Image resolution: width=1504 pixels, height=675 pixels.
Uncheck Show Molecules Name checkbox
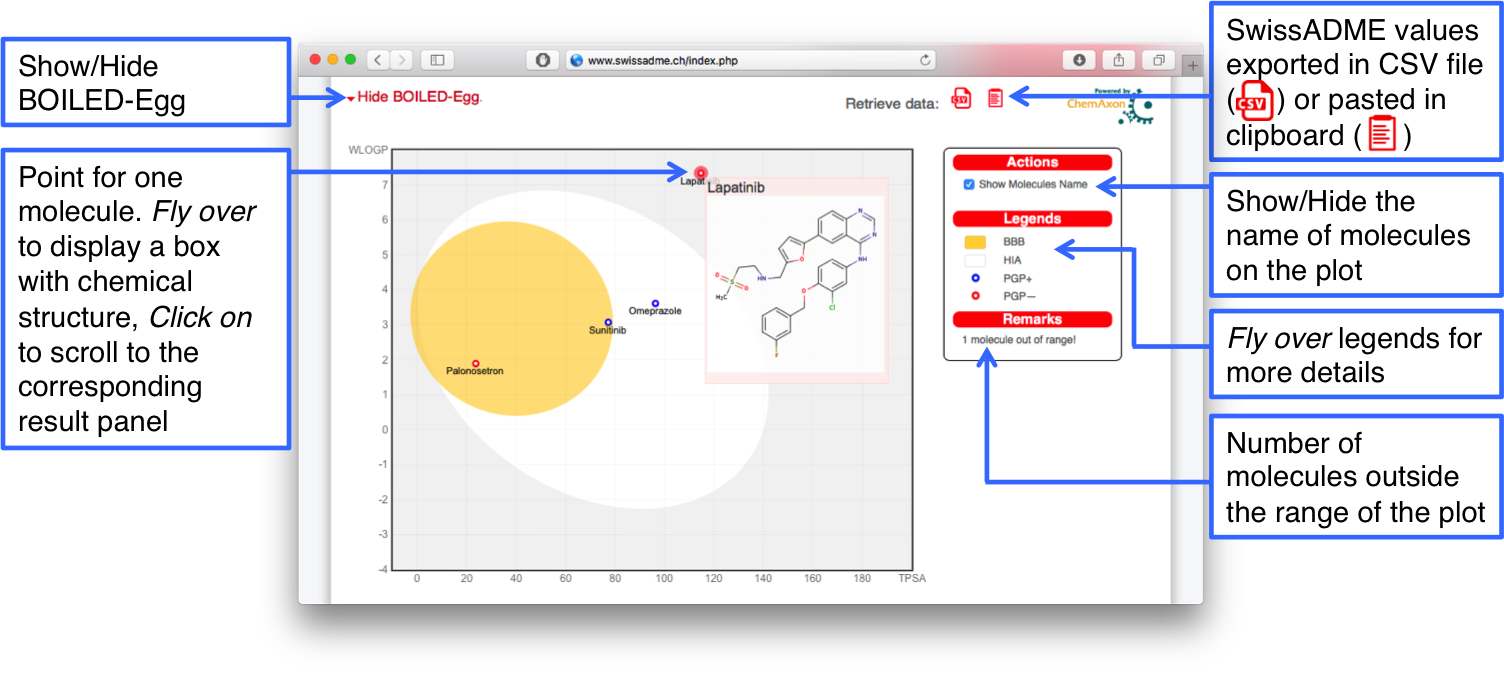pos(968,185)
